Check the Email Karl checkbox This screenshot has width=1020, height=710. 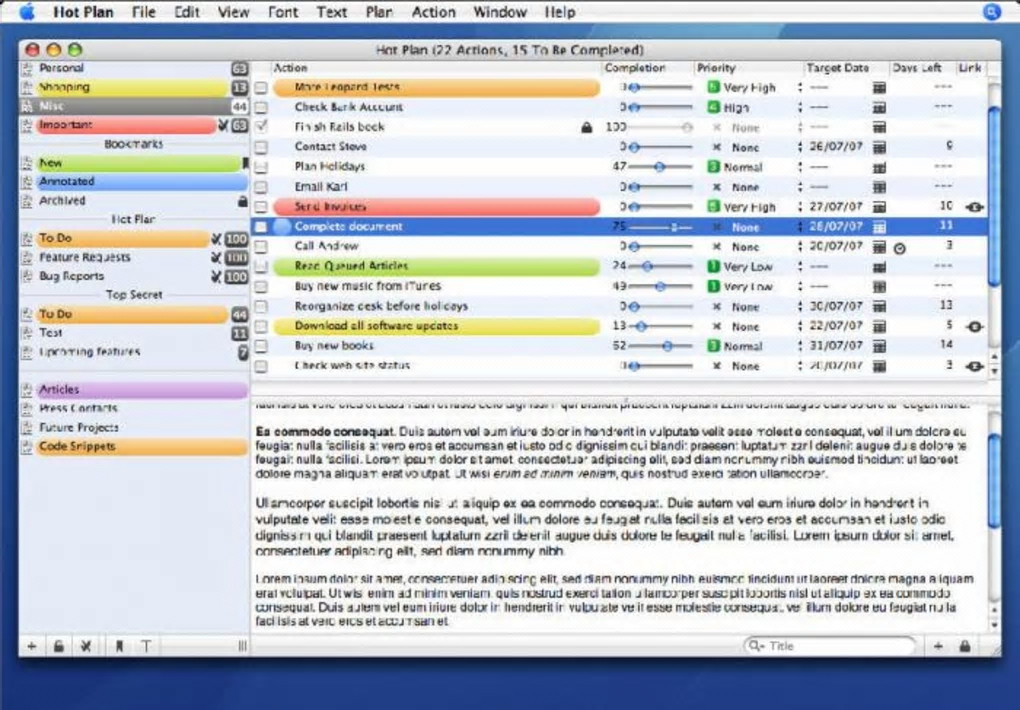pos(261,187)
